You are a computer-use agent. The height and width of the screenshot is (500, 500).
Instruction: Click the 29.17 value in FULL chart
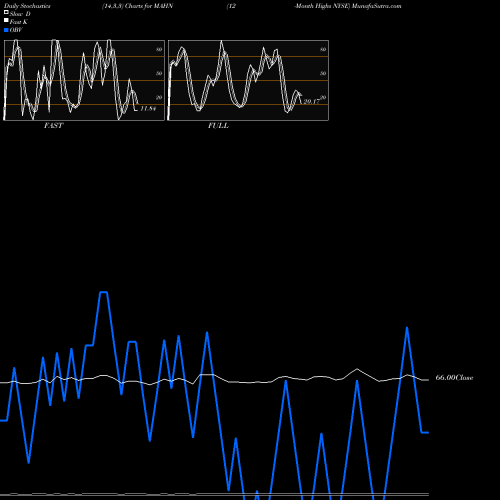(x=312, y=102)
